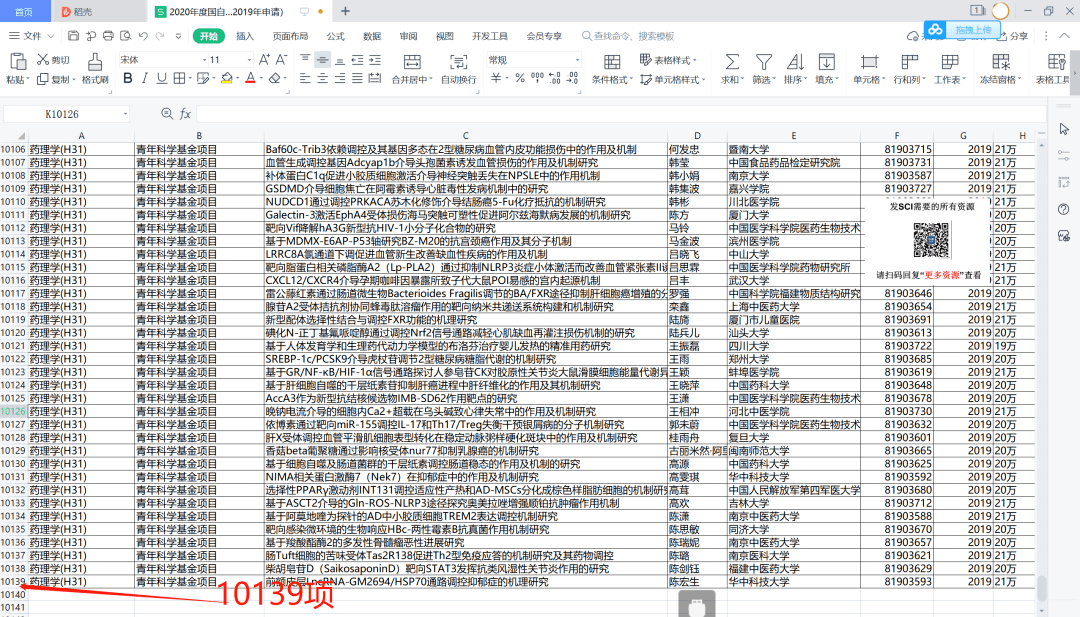Expand the font size dropdown
This screenshot has height=617, width=1080.
tap(249, 60)
